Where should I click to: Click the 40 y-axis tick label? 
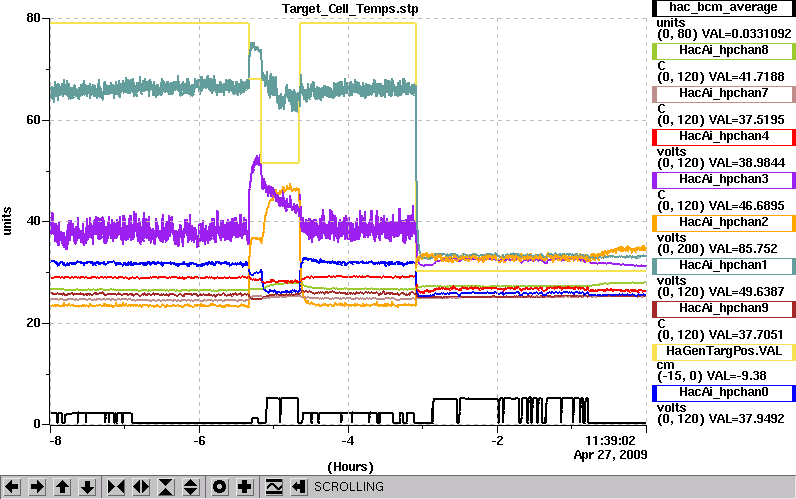pyautogui.click(x=33, y=222)
